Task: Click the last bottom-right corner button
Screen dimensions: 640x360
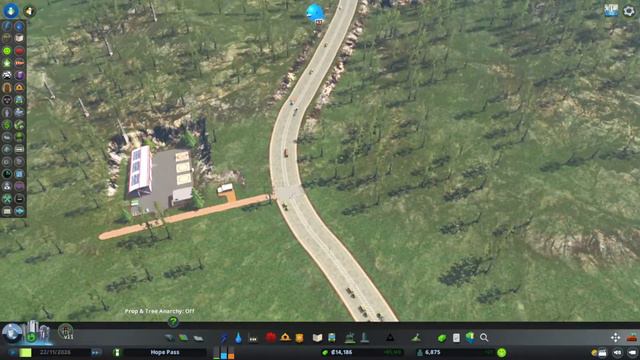Action: tap(632, 353)
